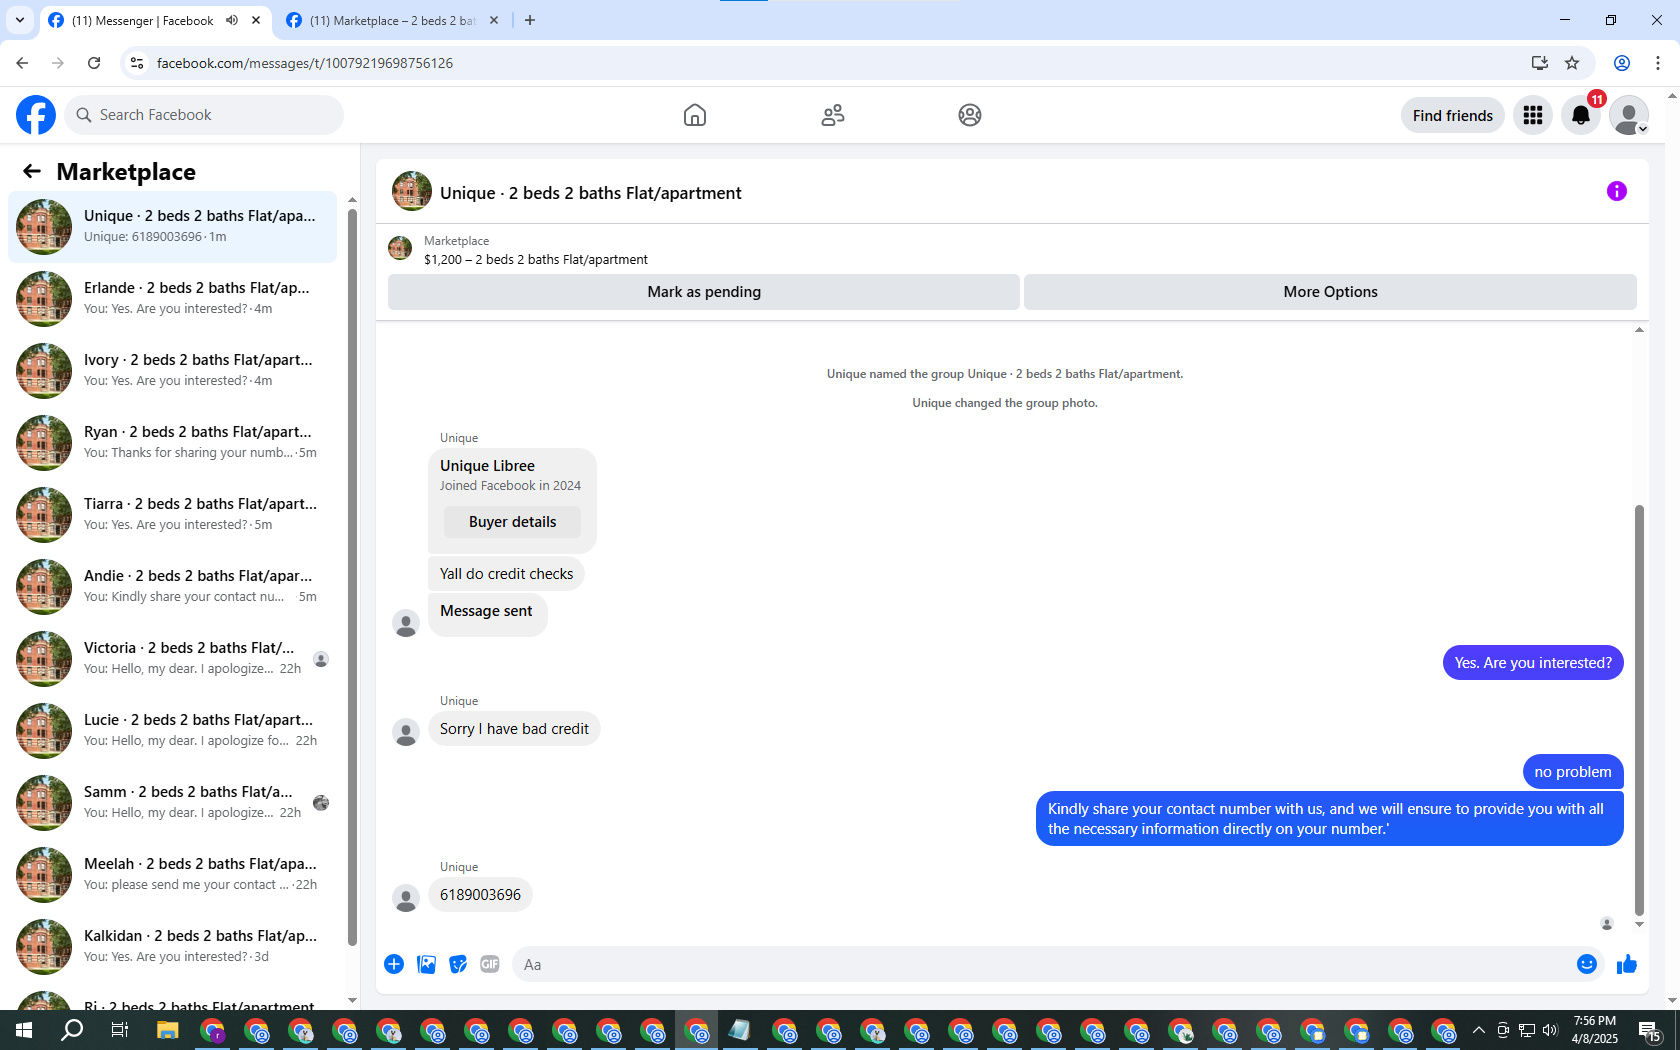Click Mark as pending button
The width and height of the screenshot is (1680, 1050).
click(x=704, y=292)
